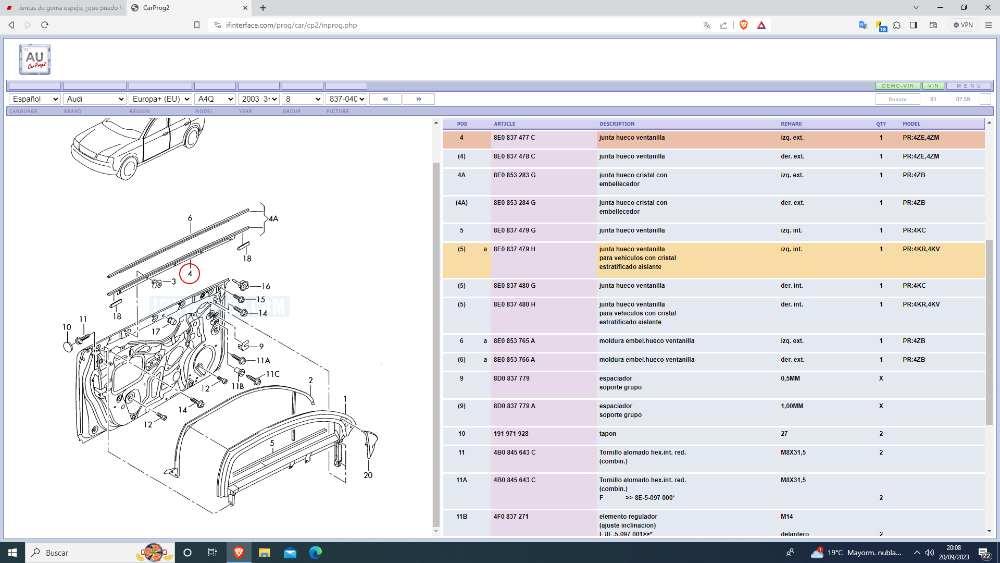Open Microsoft Edge from the taskbar
Image resolution: width=1000 pixels, height=563 pixels.
point(316,552)
